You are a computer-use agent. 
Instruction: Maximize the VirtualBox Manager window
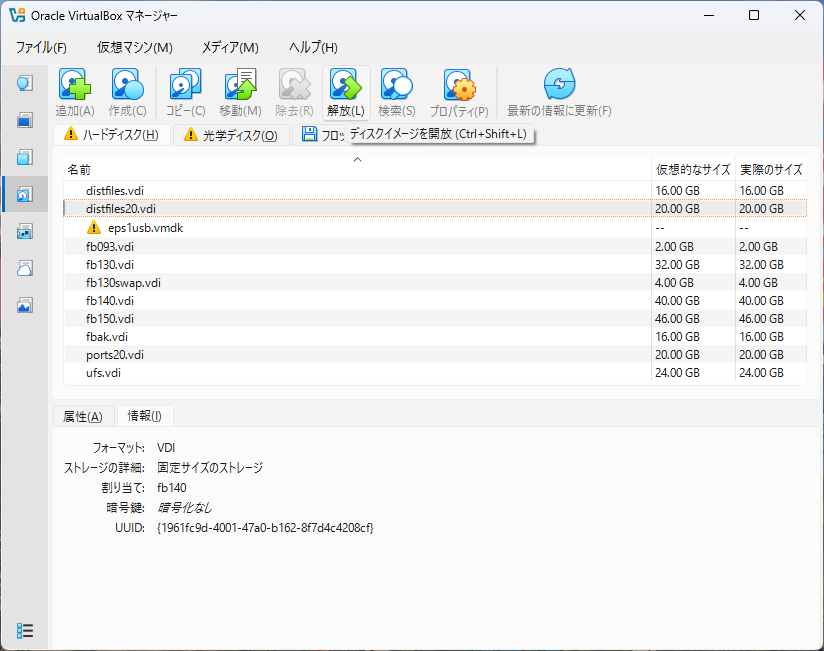[754, 15]
